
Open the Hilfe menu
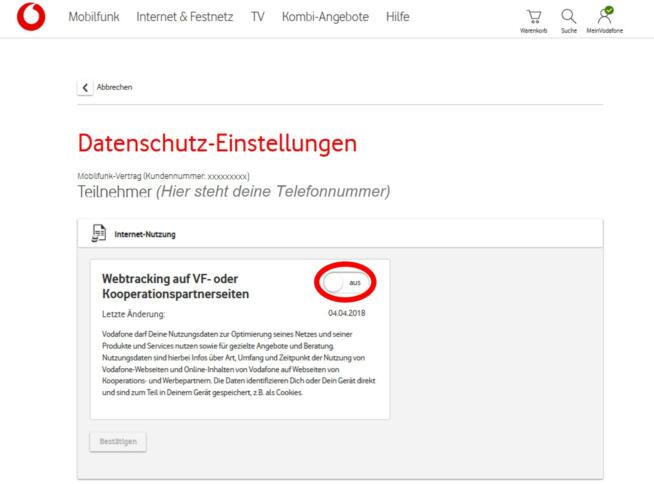point(398,17)
